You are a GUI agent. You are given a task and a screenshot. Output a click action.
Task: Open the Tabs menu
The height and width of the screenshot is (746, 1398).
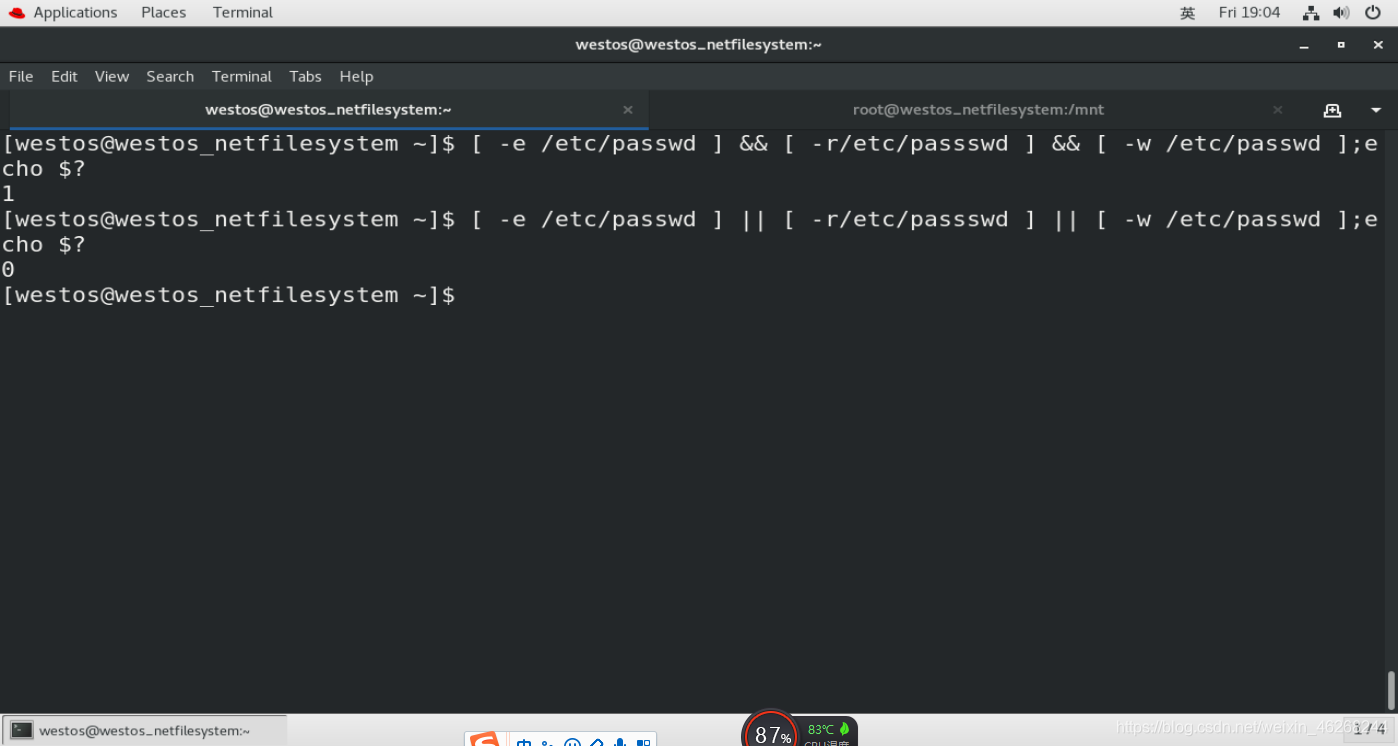(x=305, y=76)
